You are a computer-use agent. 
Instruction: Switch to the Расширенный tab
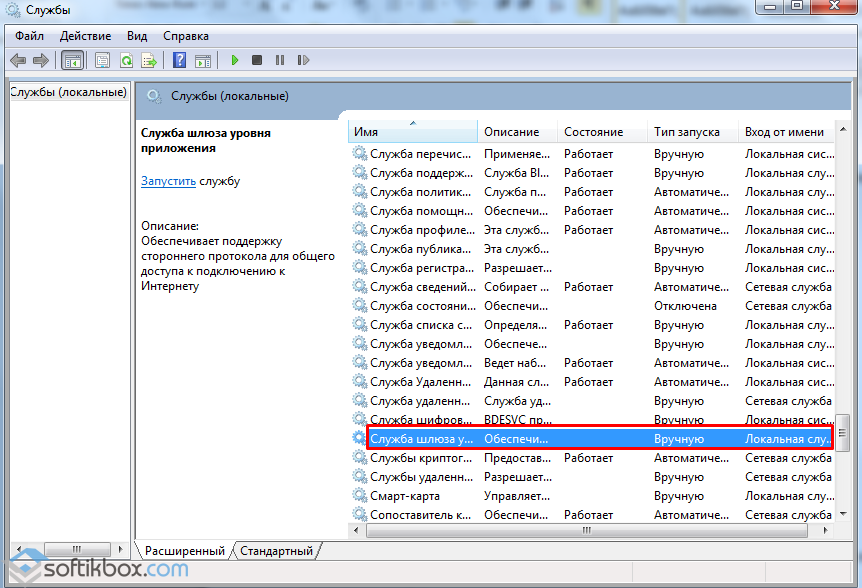pos(184,551)
